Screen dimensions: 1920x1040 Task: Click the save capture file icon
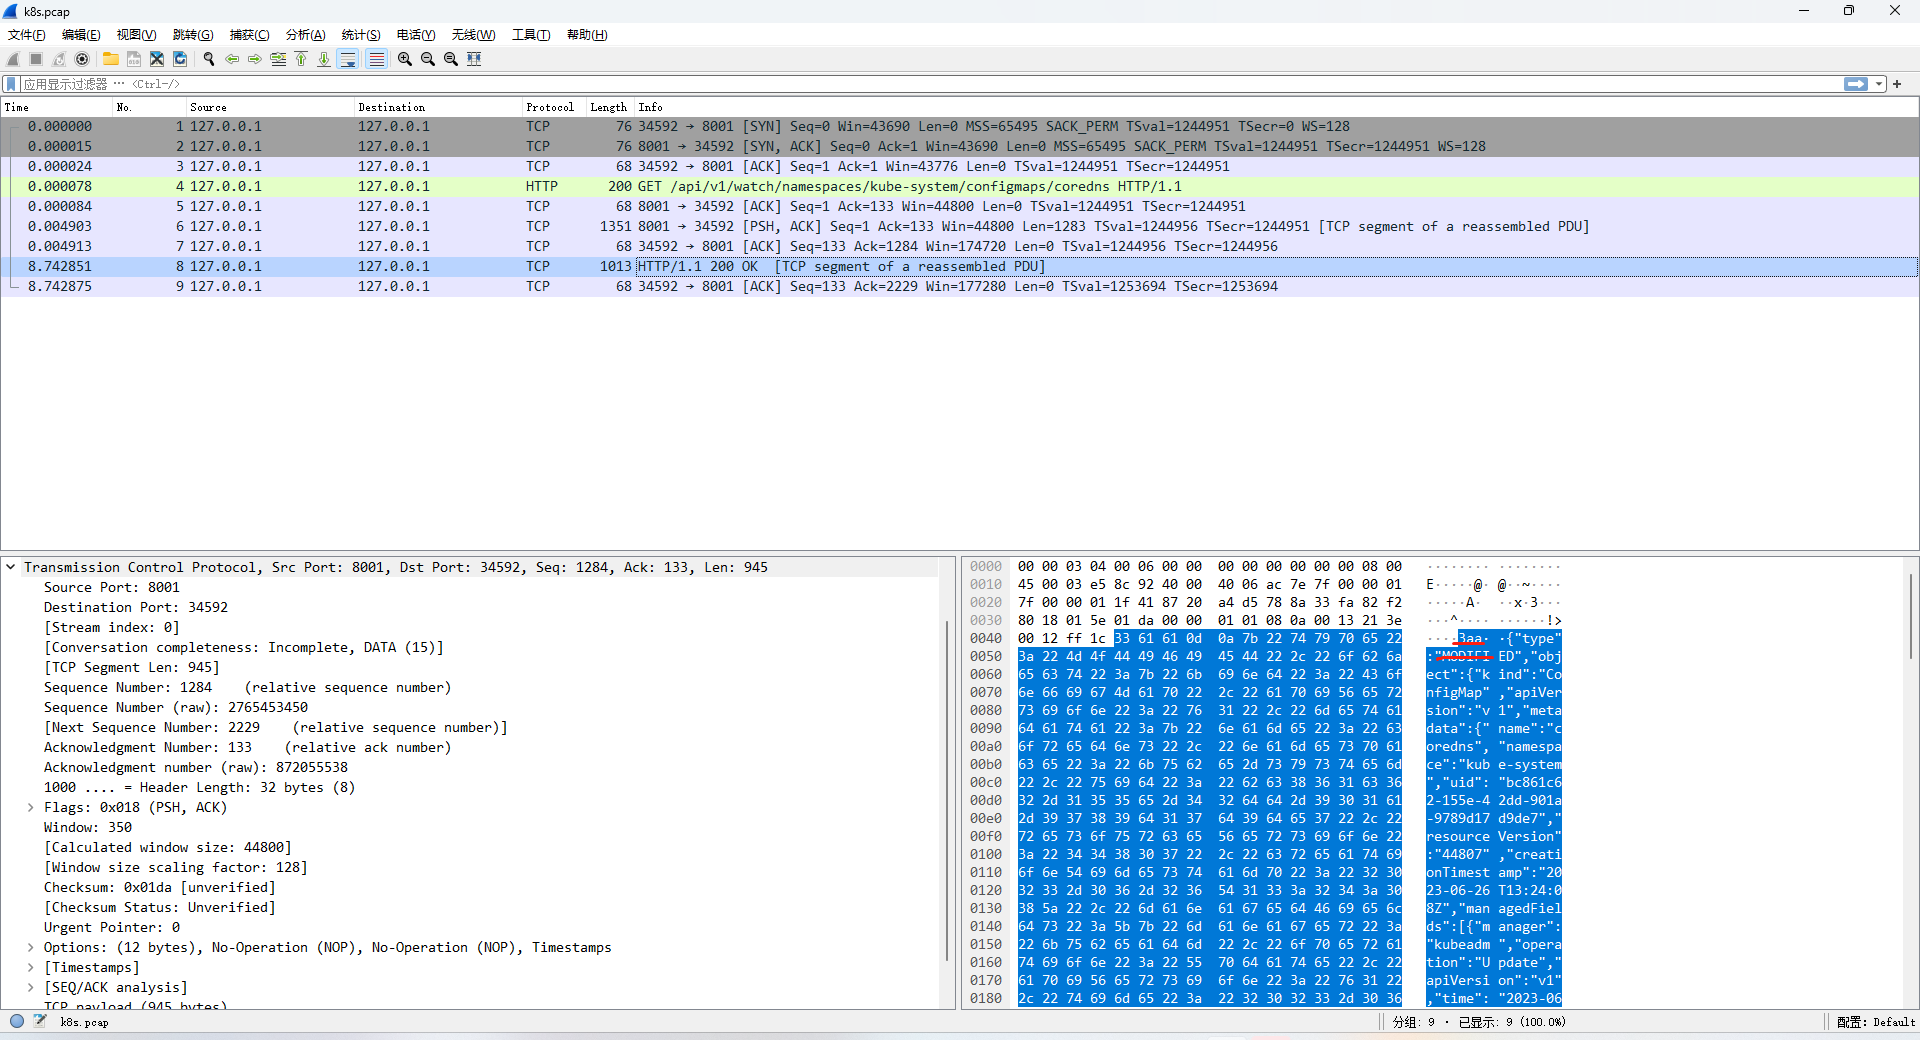133,59
